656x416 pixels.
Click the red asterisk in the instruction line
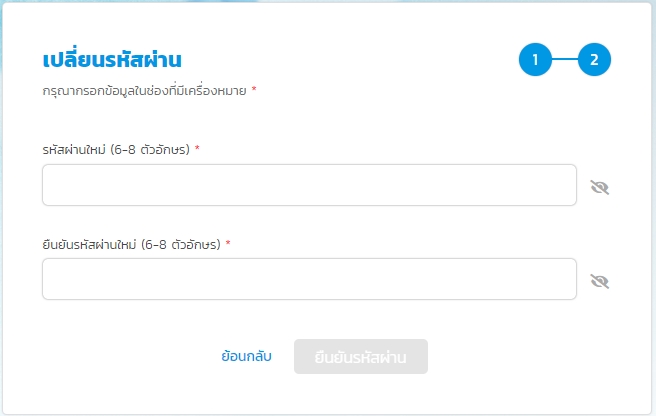pyautogui.click(x=254, y=90)
